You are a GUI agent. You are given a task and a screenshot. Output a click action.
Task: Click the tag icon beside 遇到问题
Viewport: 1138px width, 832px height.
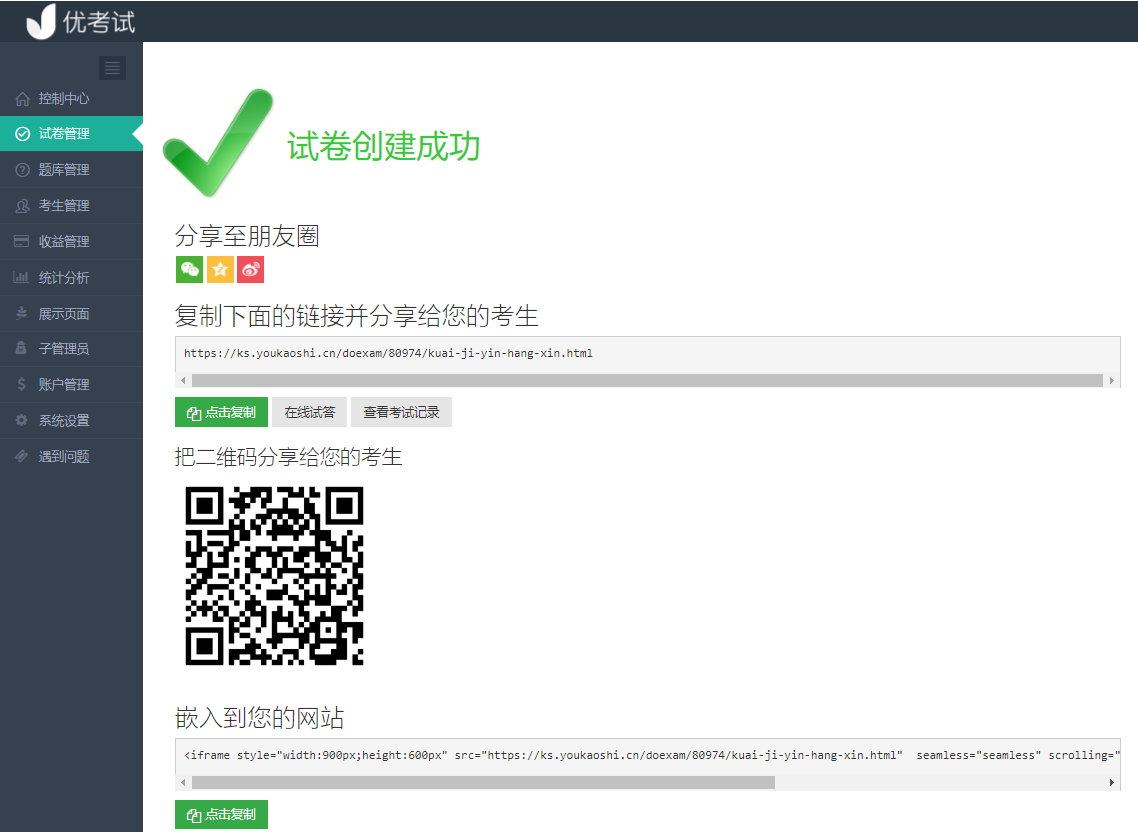click(22, 456)
